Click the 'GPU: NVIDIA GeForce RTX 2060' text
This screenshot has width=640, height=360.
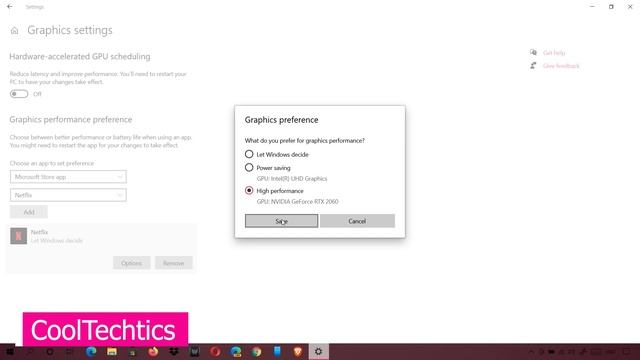(298, 202)
